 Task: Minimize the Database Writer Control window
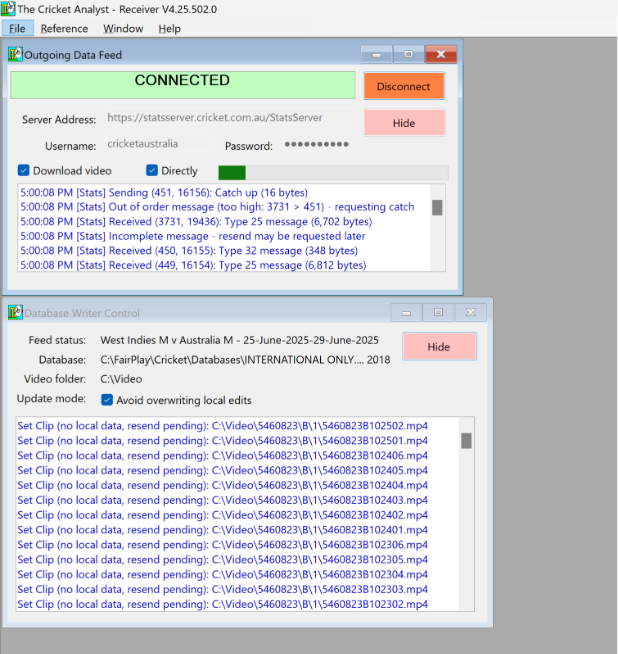[x=406, y=313]
